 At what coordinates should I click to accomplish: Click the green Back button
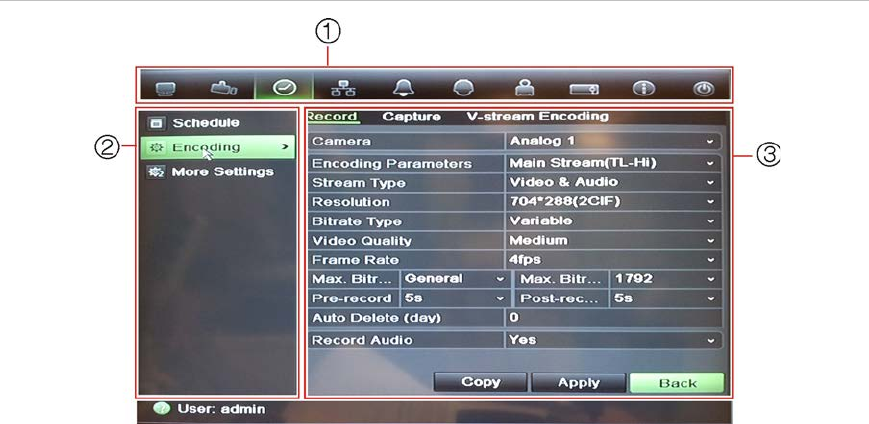[677, 382]
